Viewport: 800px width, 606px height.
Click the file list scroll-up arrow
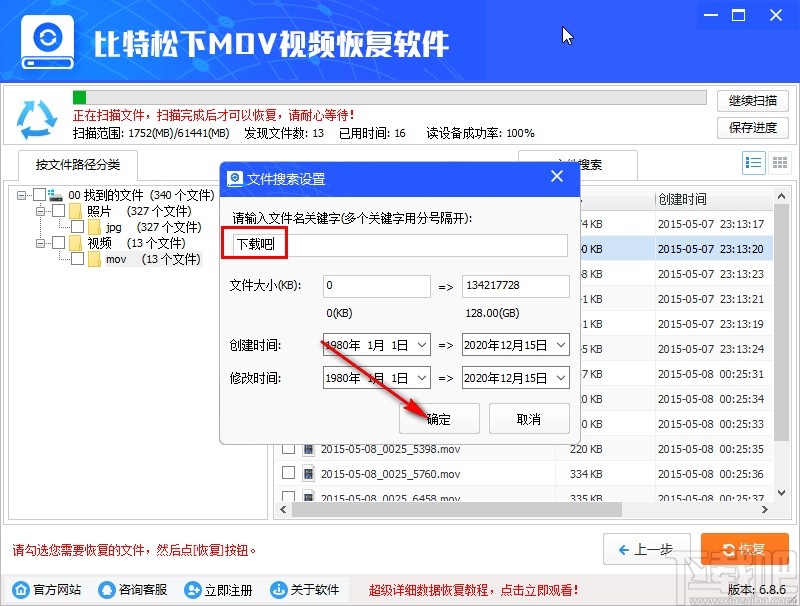(x=781, y=196)
